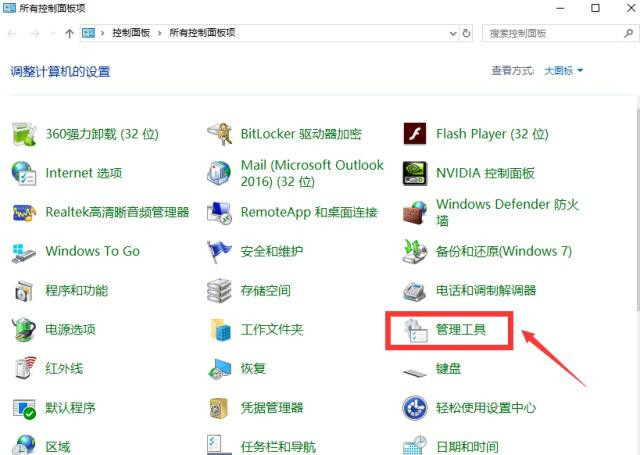Open the 安全和维护 flag icon

click(x=220, y=252)
